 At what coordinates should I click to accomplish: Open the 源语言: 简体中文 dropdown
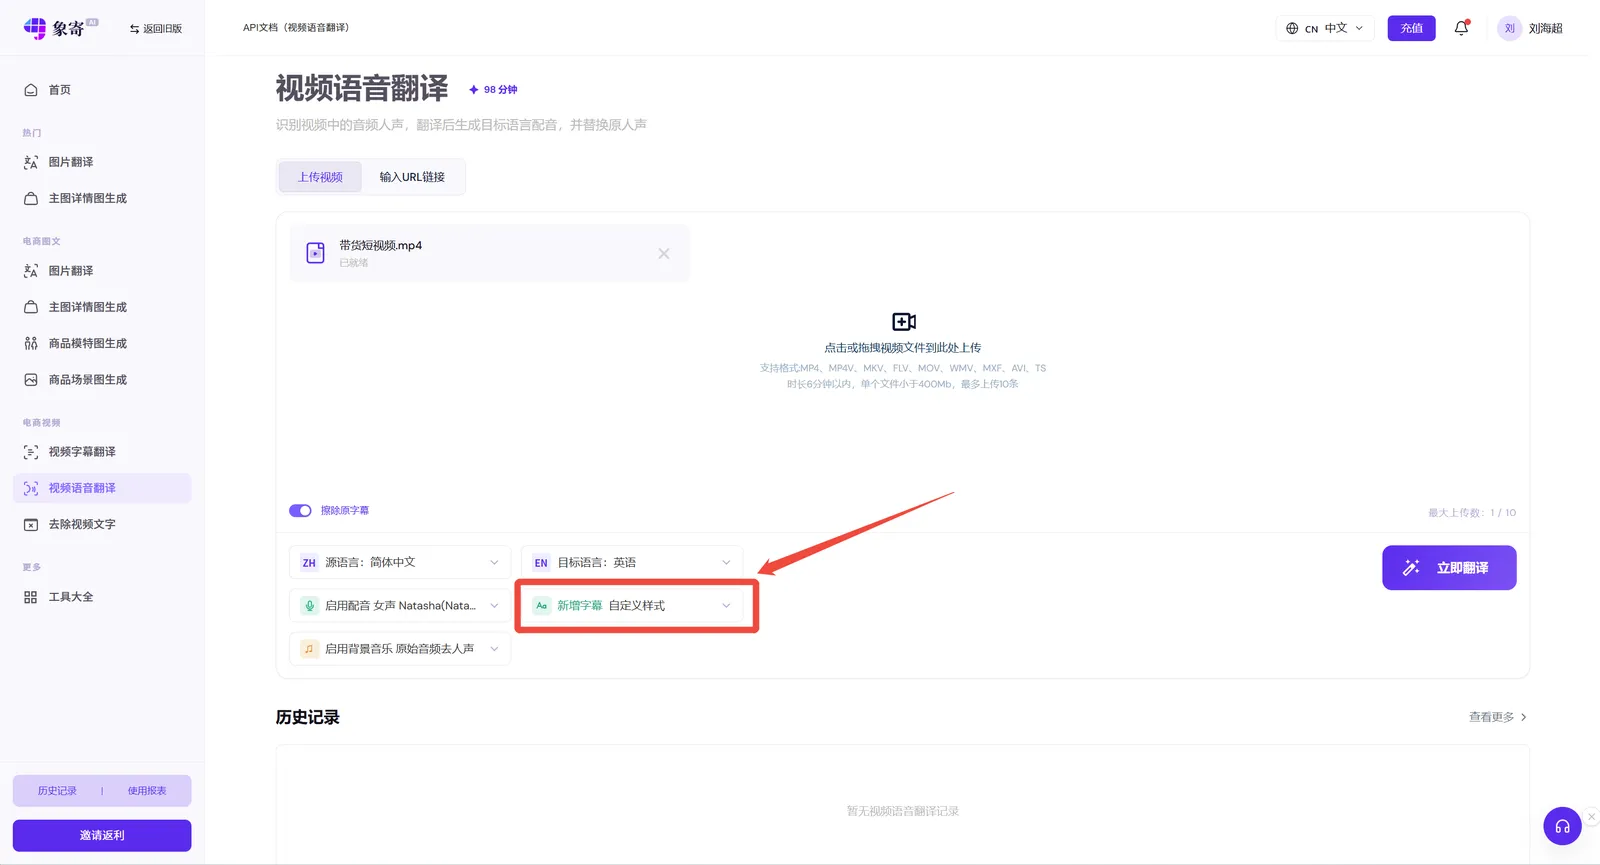pyautogui.click(x=400, y=563)
